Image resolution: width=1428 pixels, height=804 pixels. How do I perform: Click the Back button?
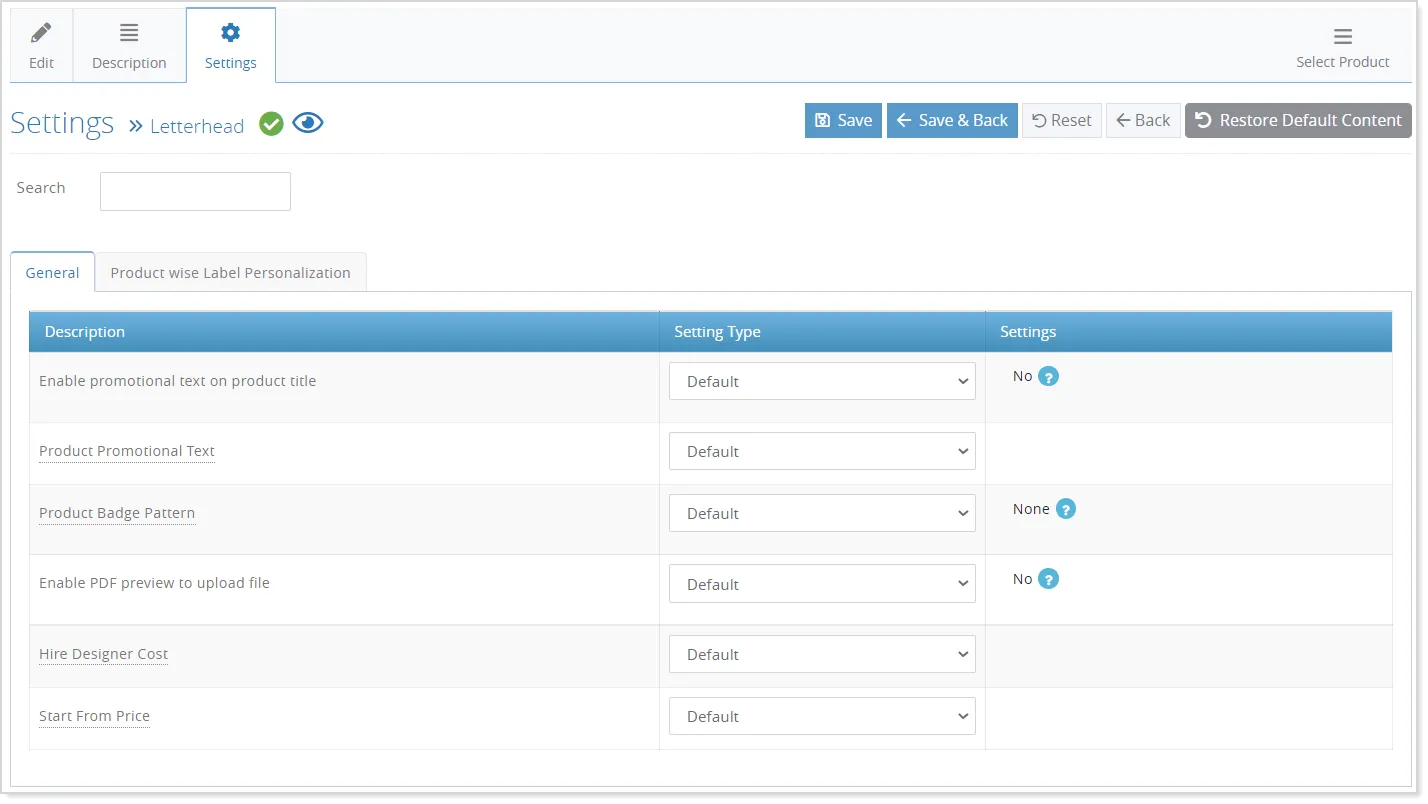(1143, 120)
